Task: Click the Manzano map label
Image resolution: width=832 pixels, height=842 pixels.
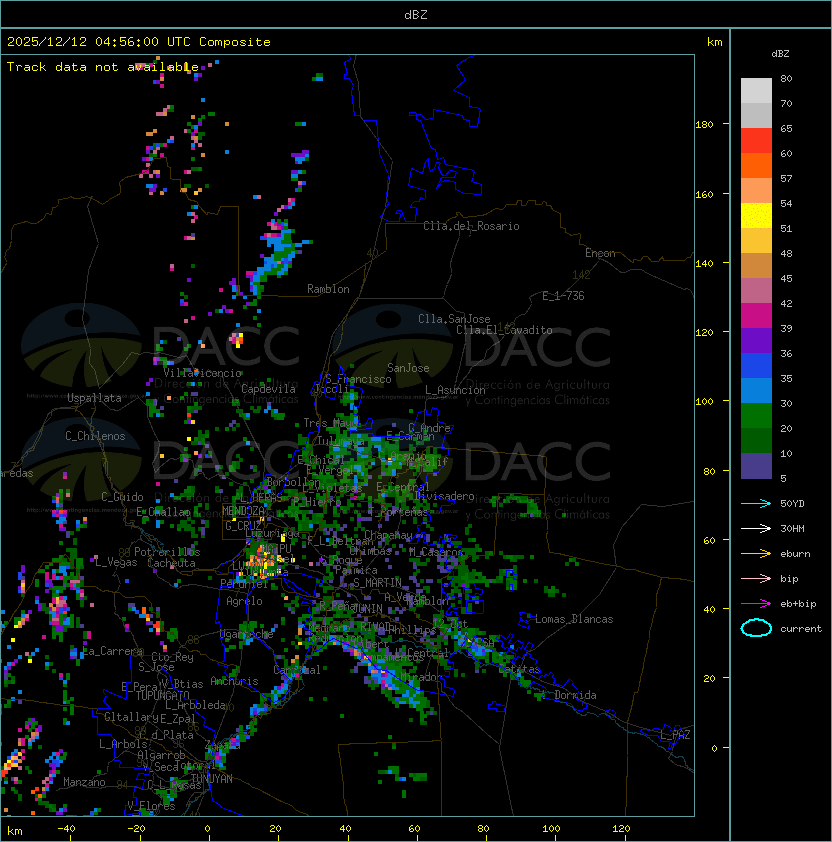Action: pyautogui.click(x=84, y=782)
